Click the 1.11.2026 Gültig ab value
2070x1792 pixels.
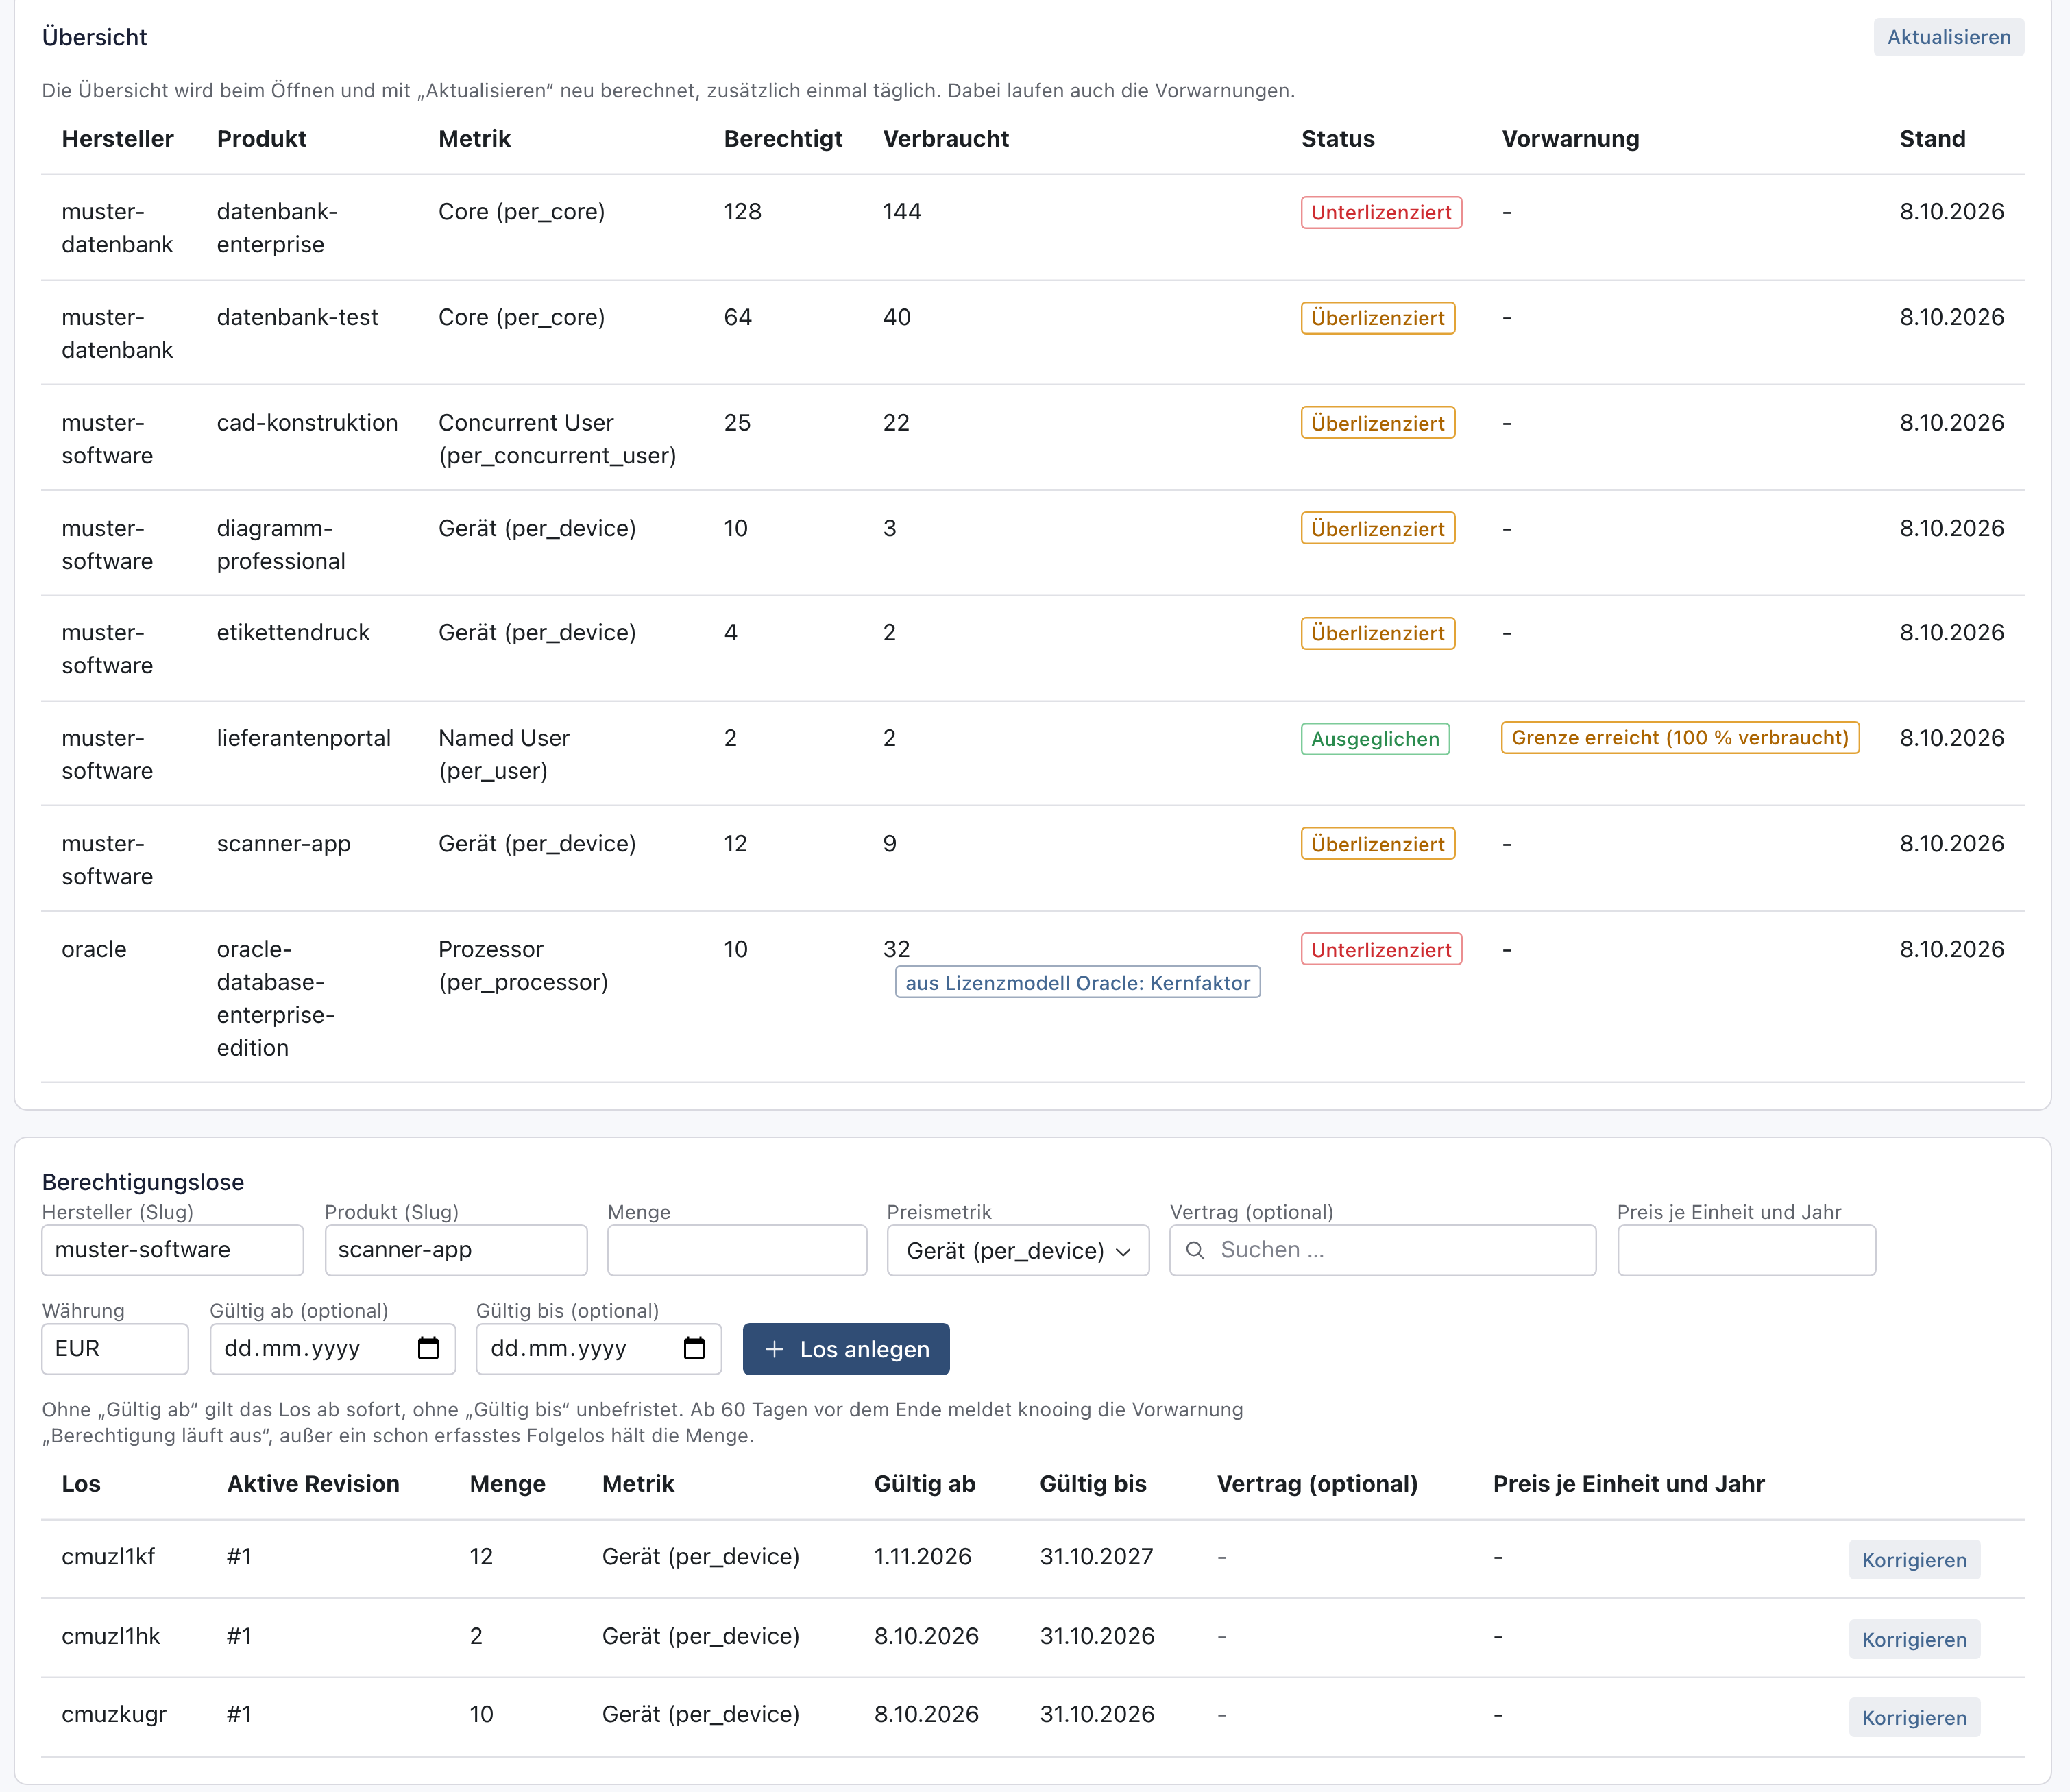[922, 1557]
